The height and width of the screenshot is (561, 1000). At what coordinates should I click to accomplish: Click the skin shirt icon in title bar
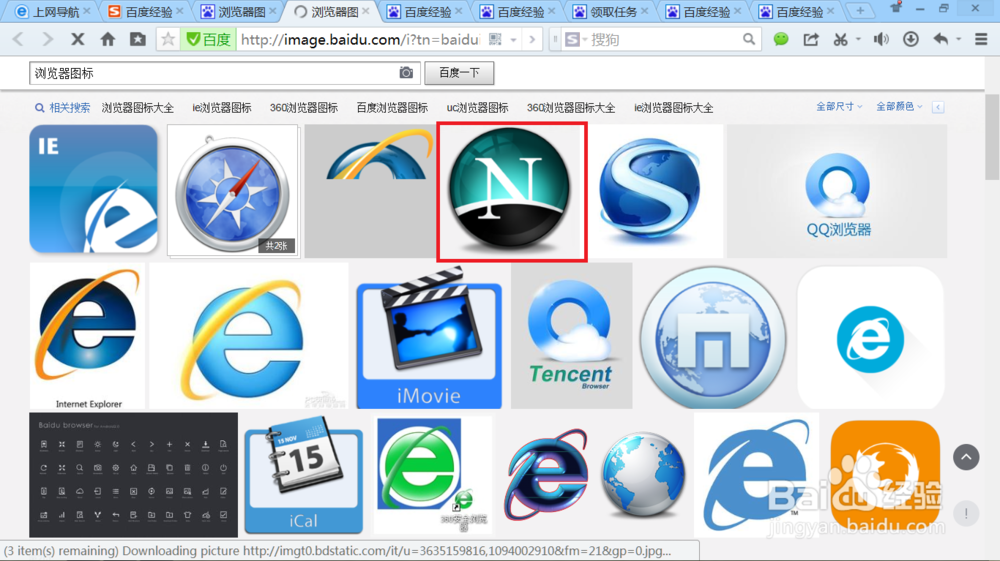[896, 8]
